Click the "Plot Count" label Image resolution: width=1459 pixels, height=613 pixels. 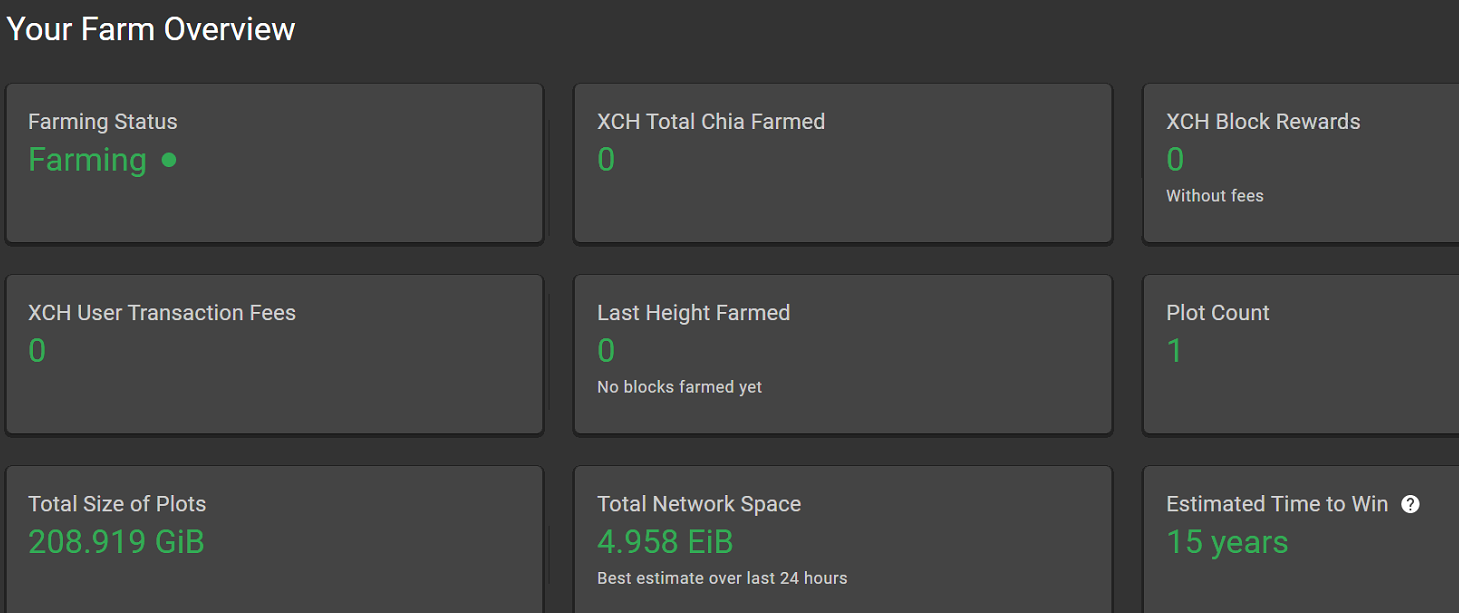click(1217, 313)
